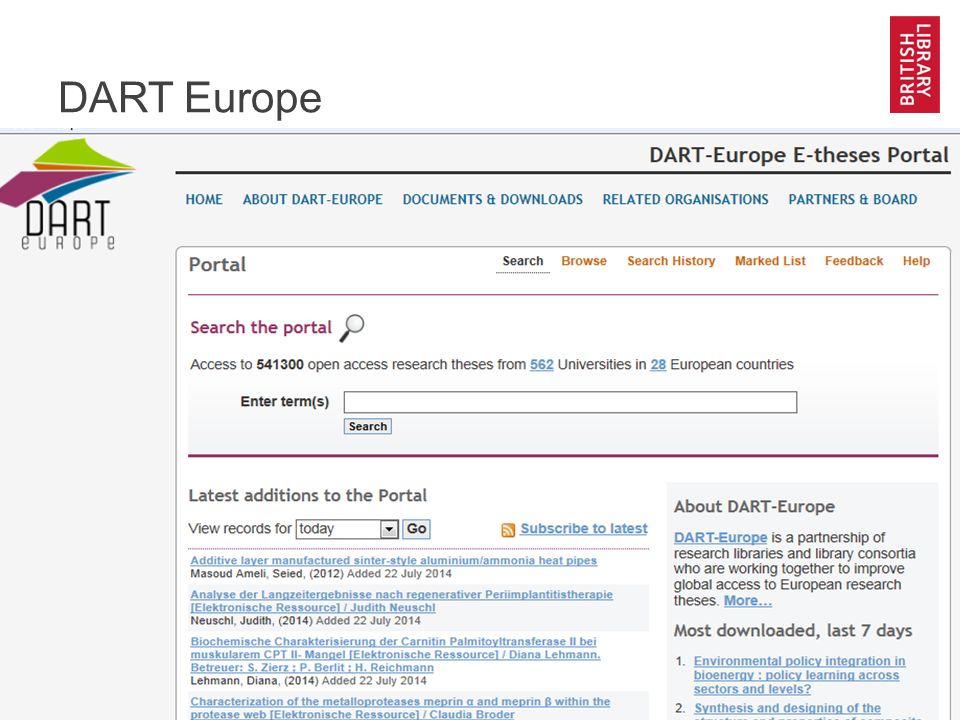Image resolution: width=960 pixels, height=720 pixels.
Task: Open RELATED ORGANISATIONS menu item
Action: pyautogui.click(x=685, y=200)
